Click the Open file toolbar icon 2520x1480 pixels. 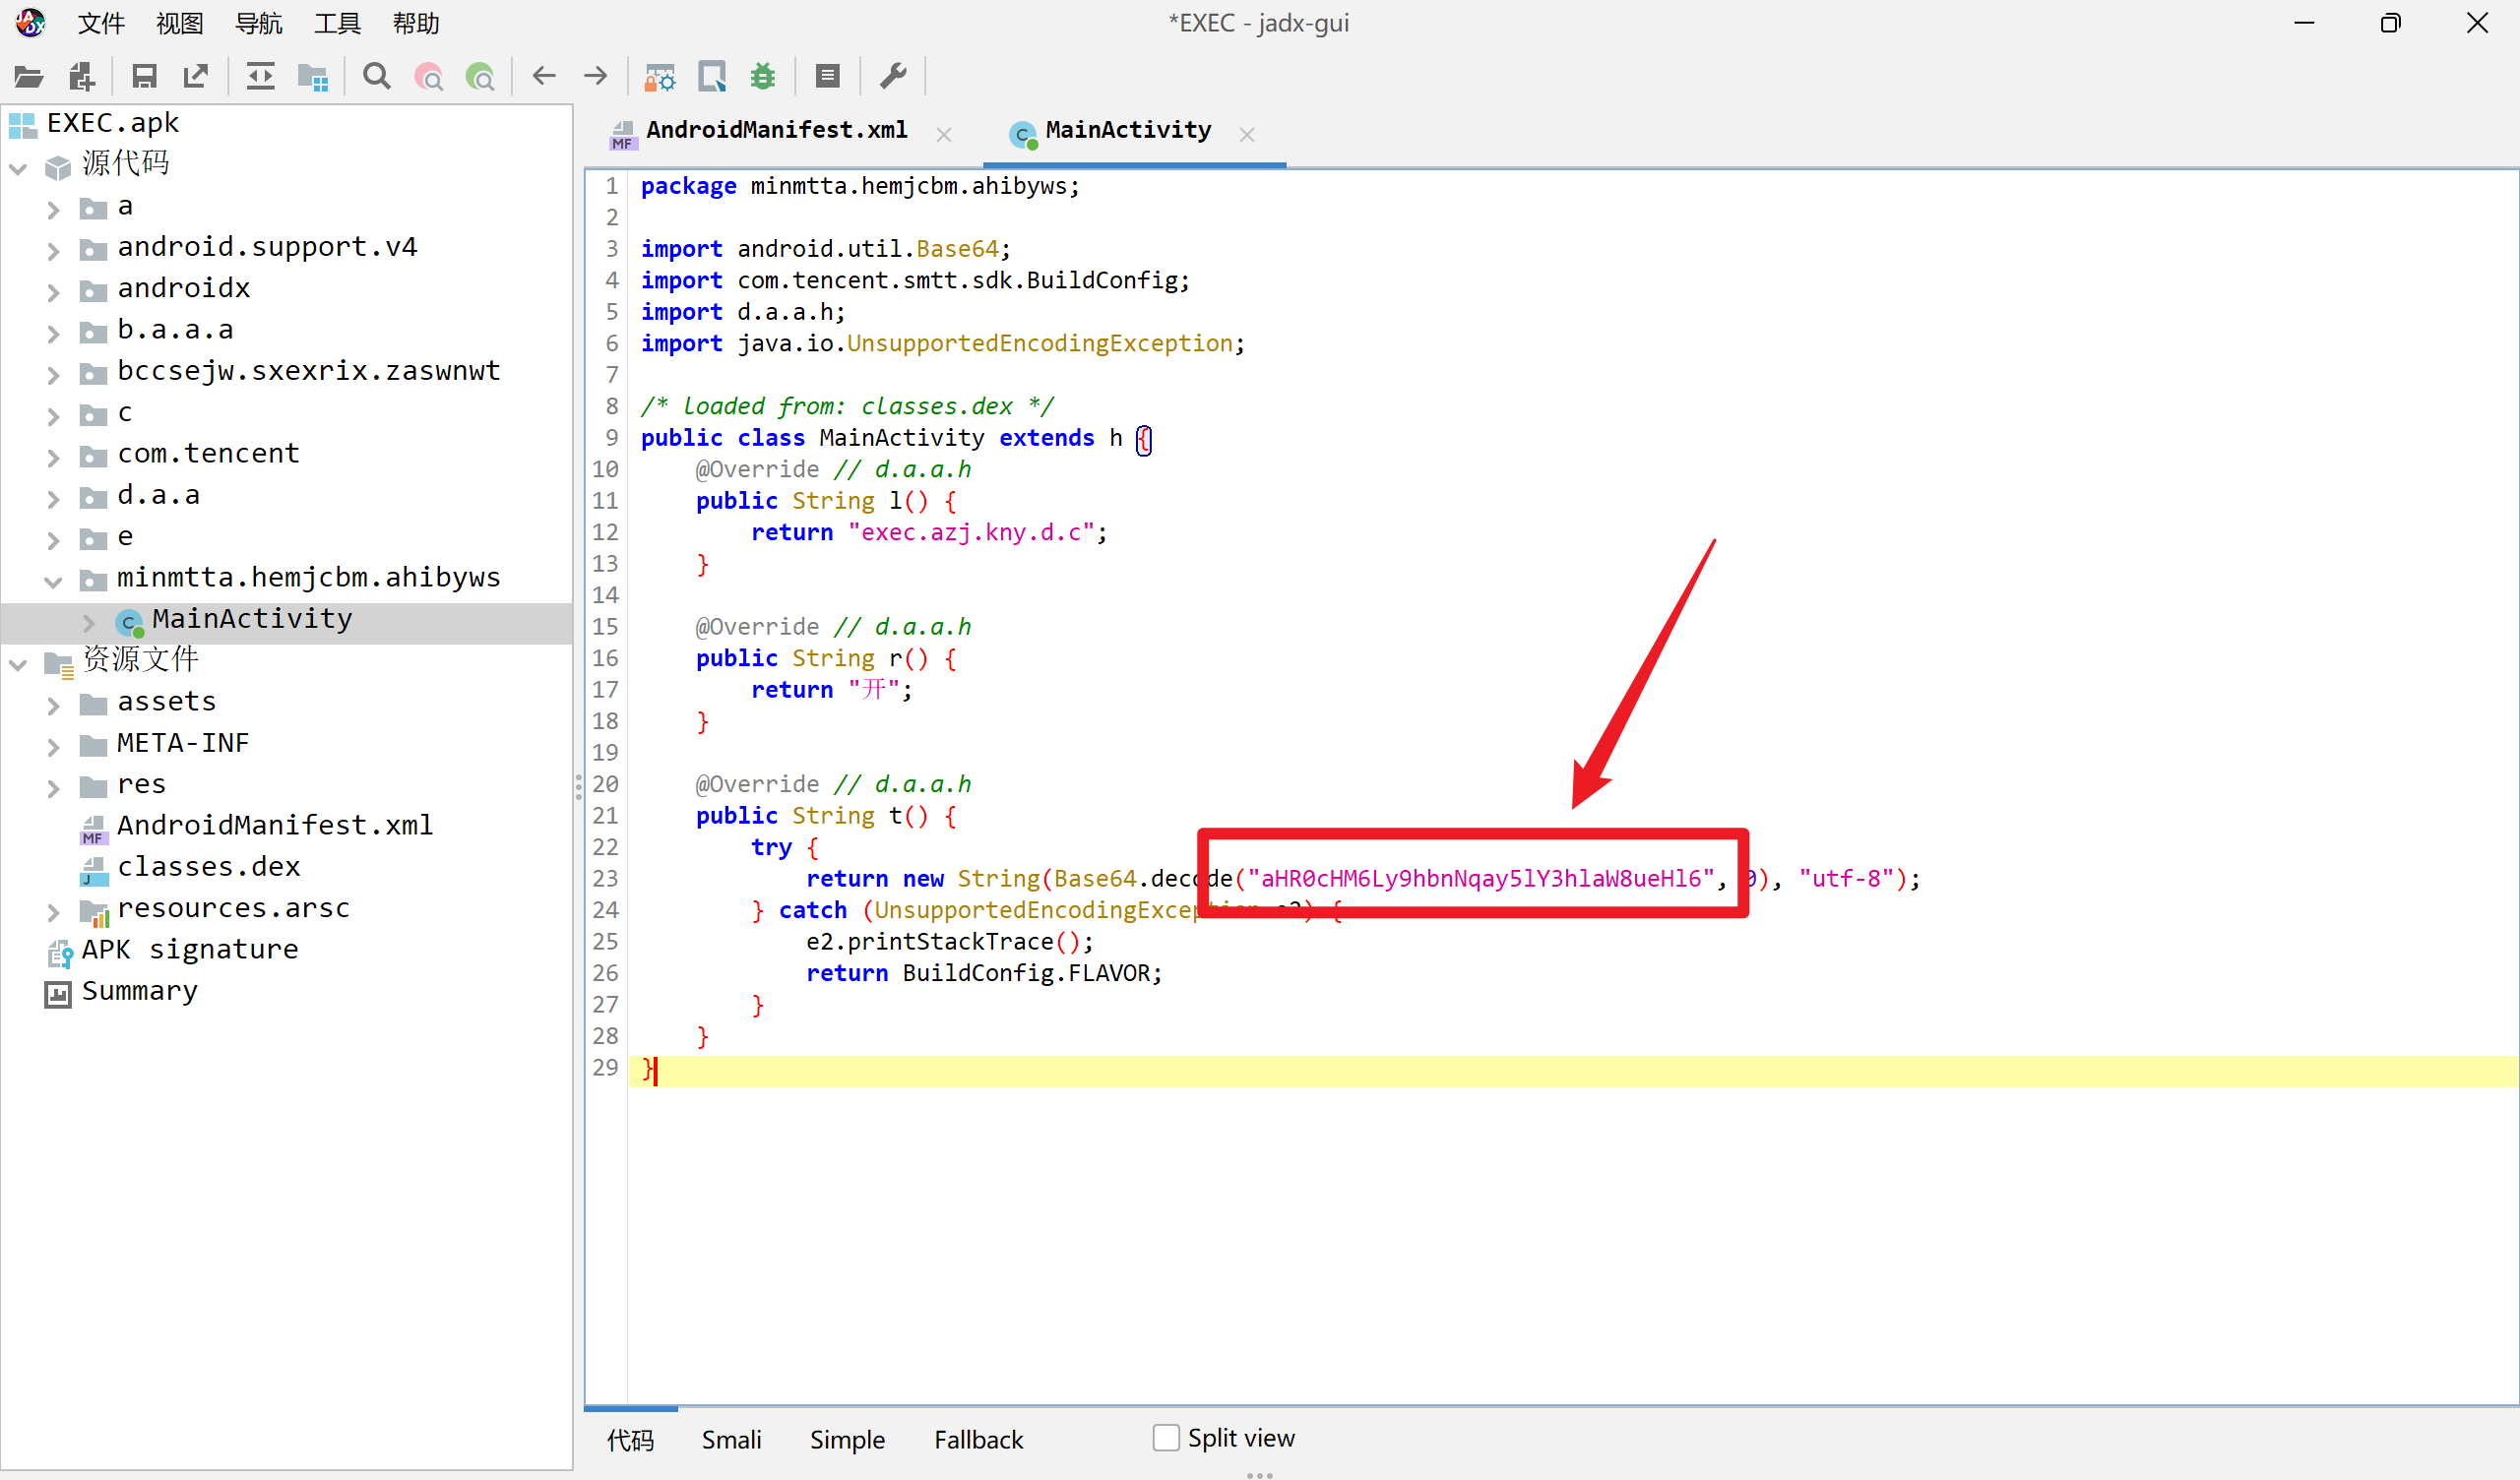click(x=29, y=76)
